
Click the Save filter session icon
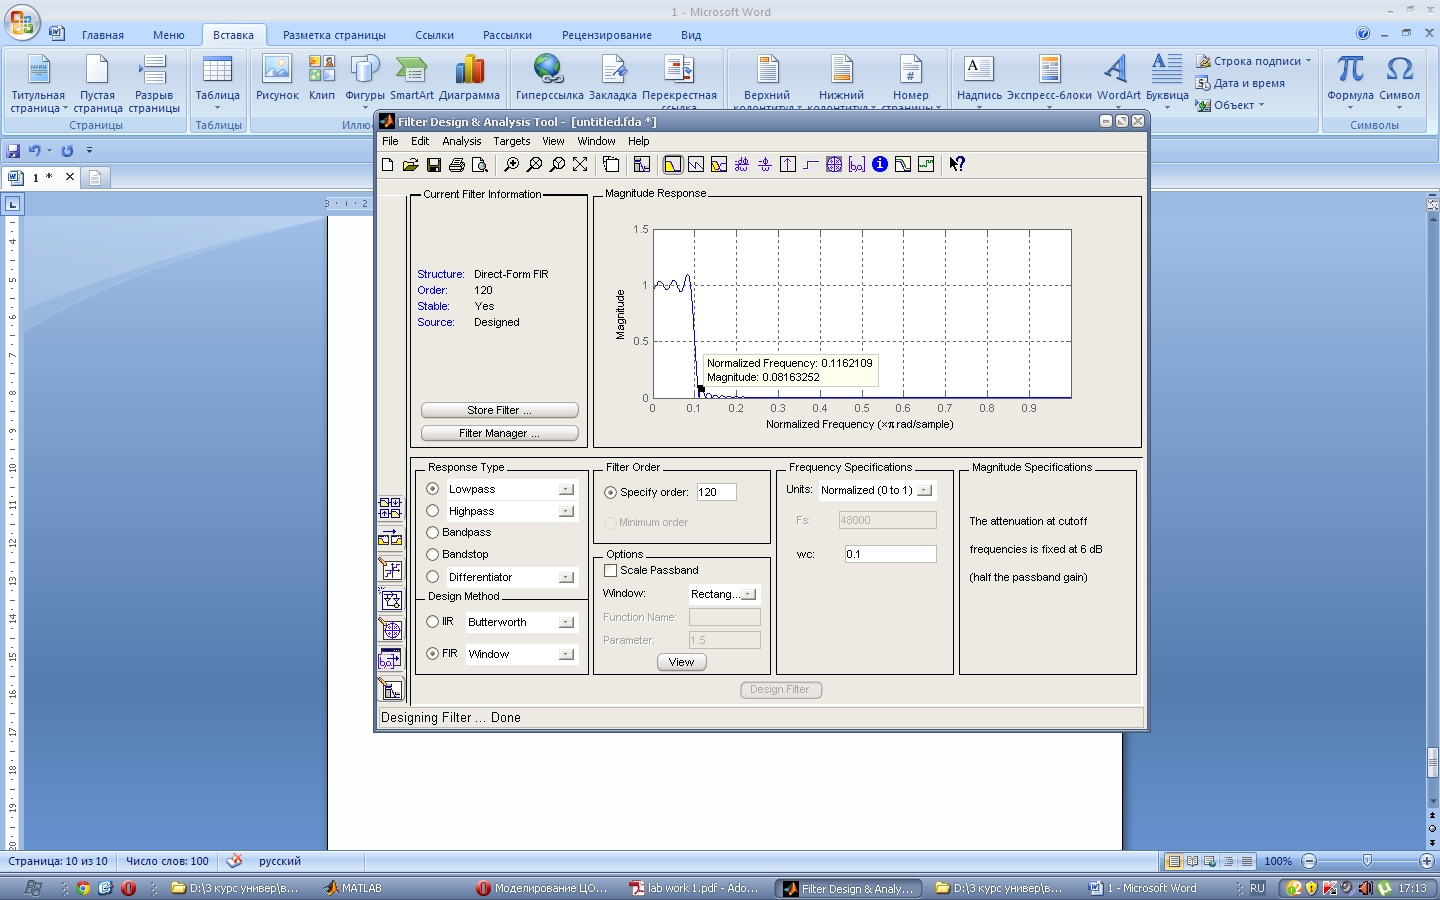tap(434, 165)
